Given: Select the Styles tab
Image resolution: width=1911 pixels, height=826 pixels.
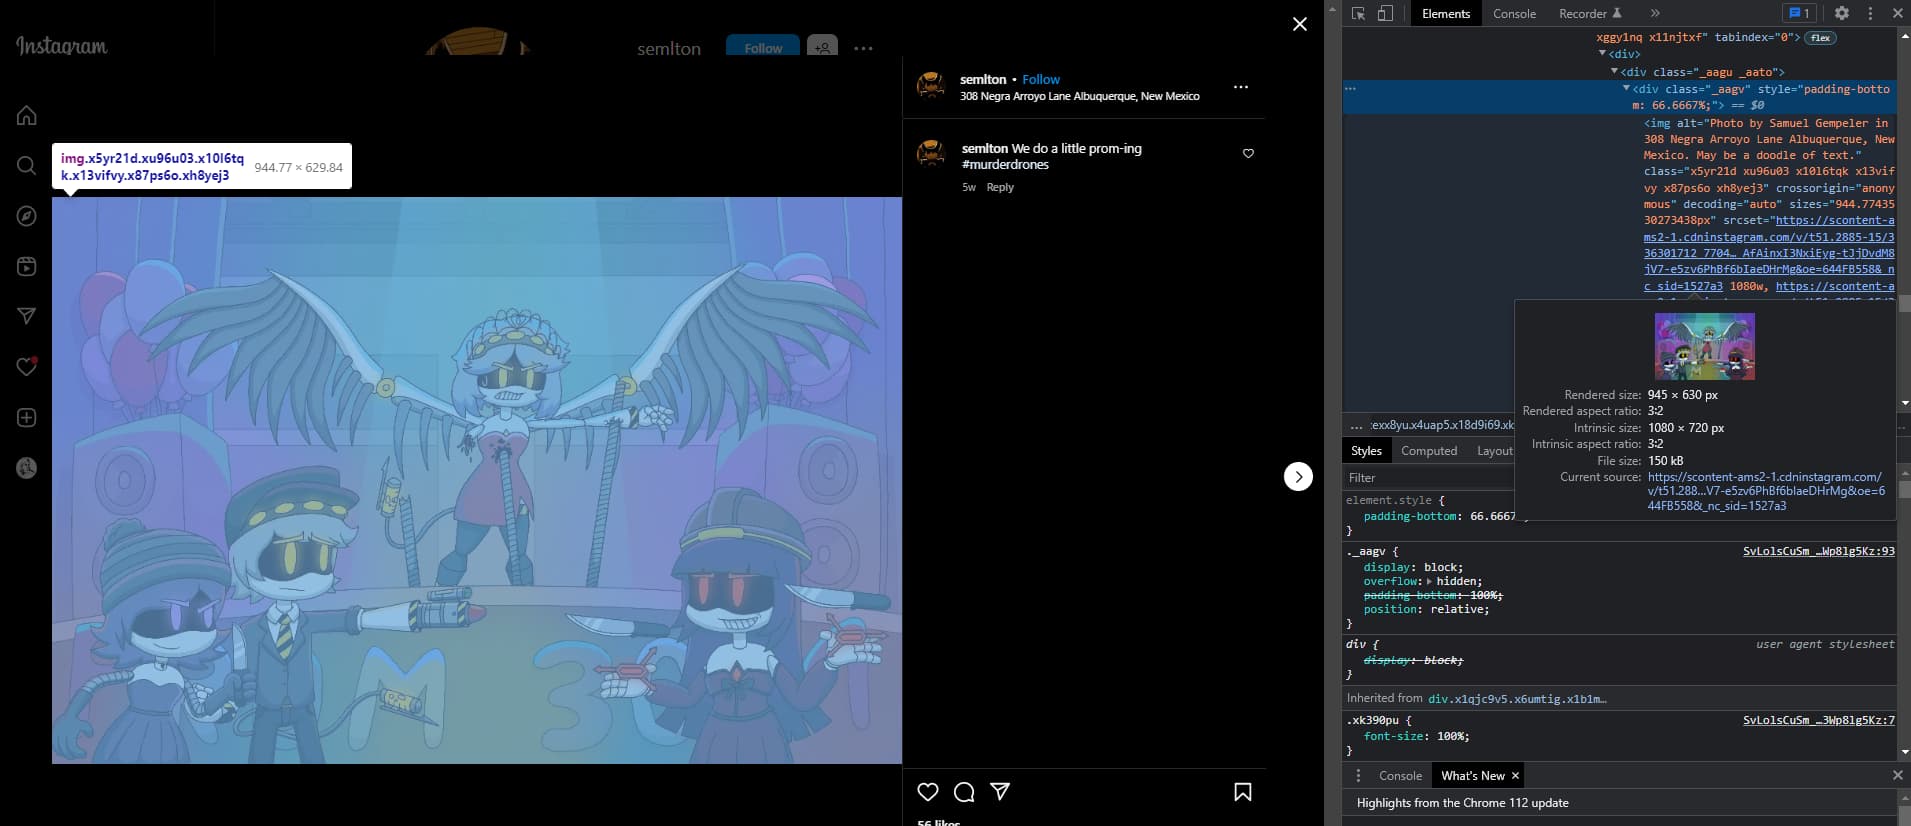Looking at the screenshot, I should point(1366,451).
